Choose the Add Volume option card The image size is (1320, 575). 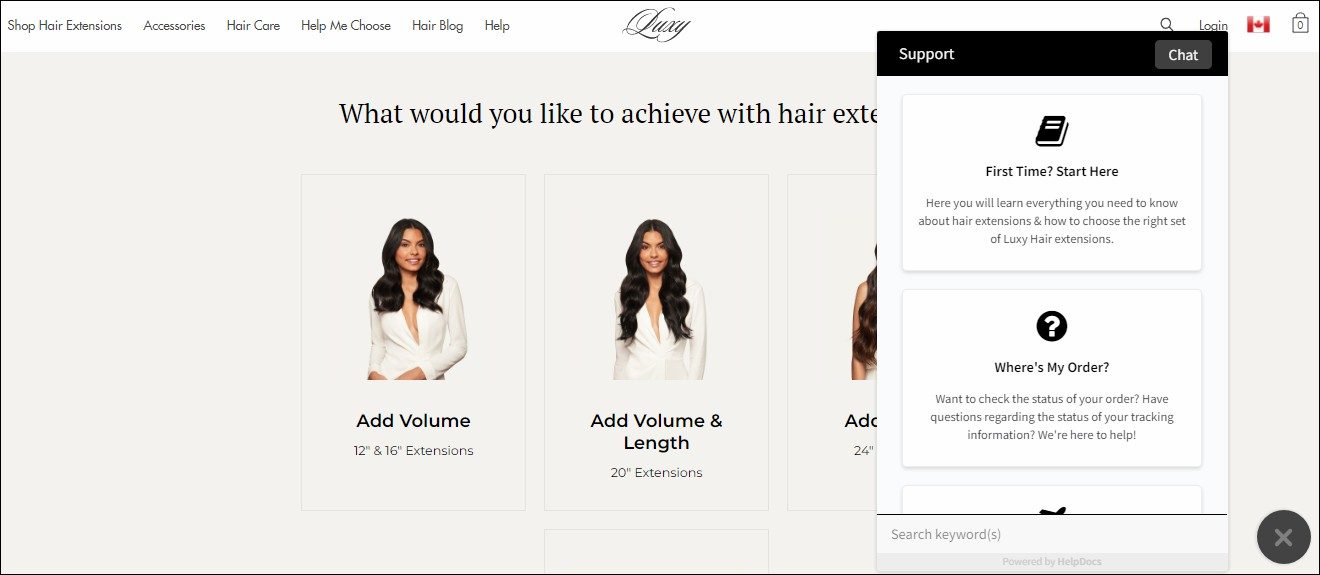(413, 343)
